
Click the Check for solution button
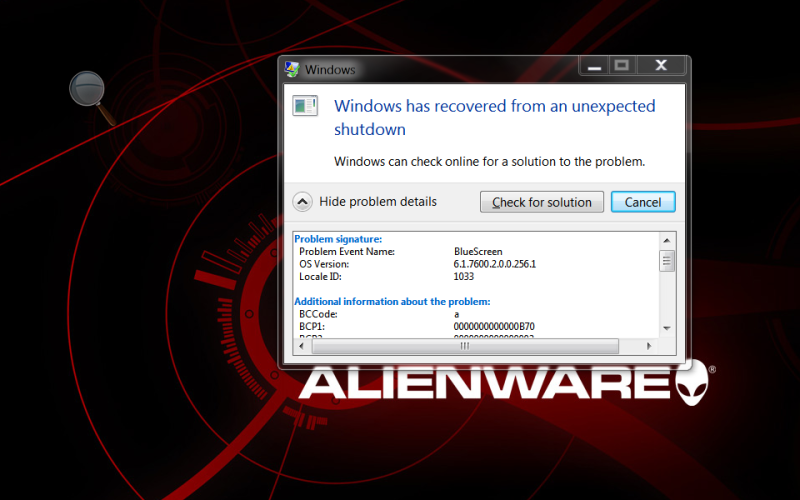[x=541, y=202]
